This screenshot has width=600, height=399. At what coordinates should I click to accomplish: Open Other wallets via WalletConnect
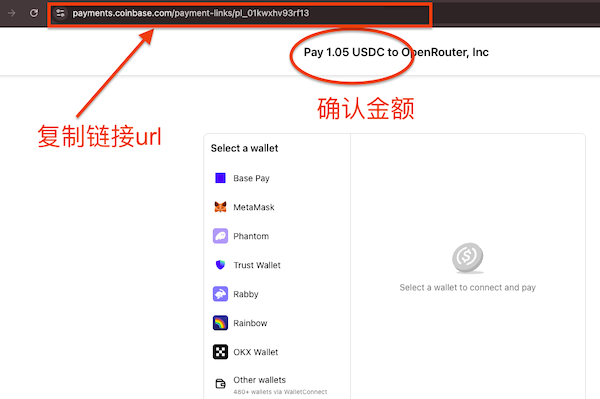(259, 380)
